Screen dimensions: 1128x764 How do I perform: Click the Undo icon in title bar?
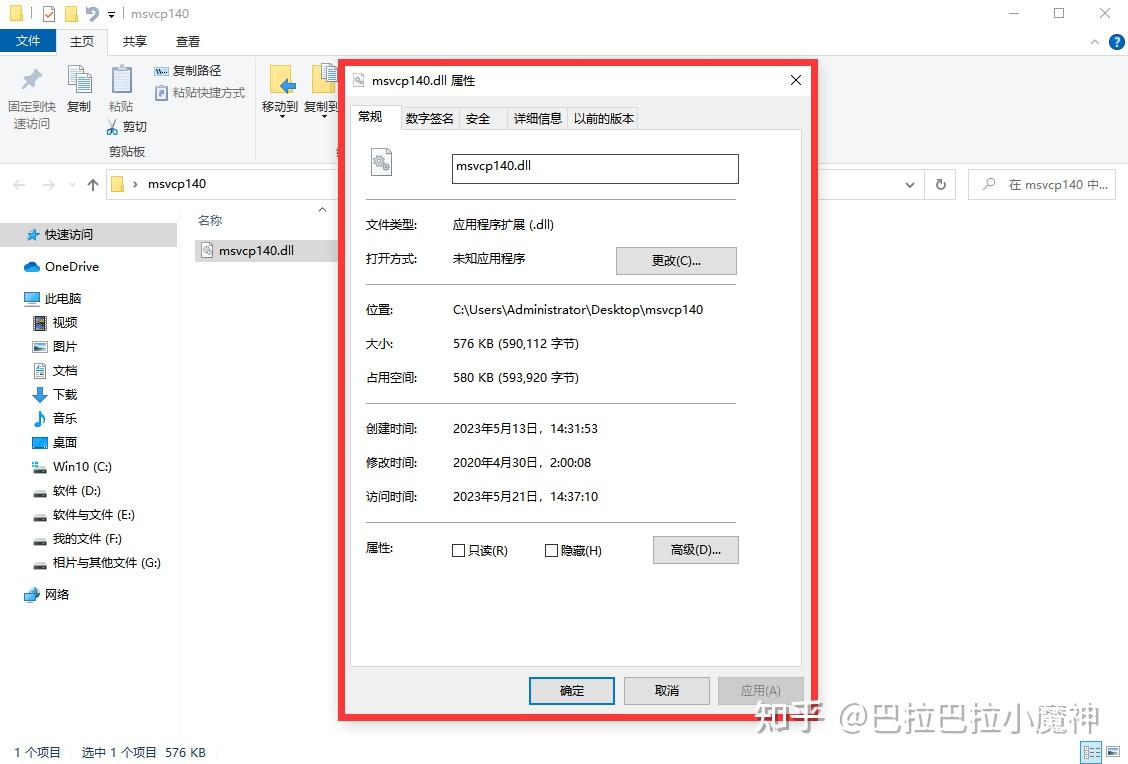91,13
